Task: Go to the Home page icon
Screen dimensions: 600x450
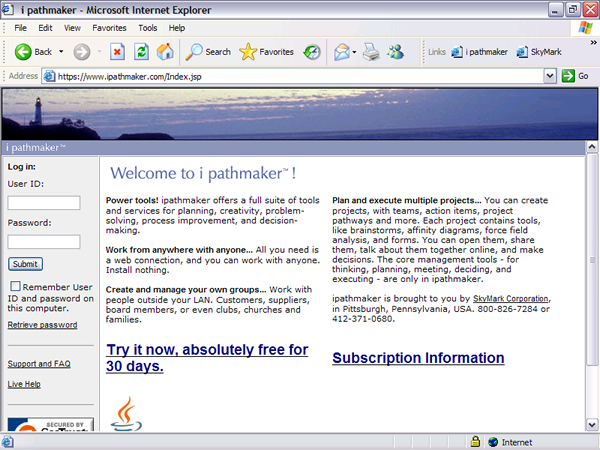Action: point(165,52)
